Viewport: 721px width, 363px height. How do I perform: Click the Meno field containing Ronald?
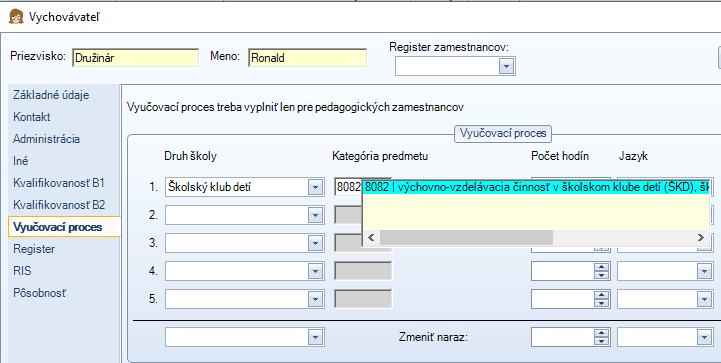pos(308,58)
